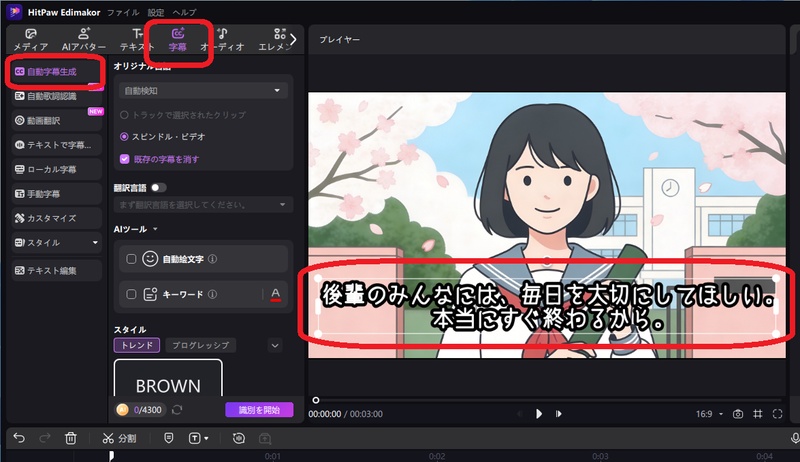
Task: Enable the 自動絵文字 checkbox
Action: (x=131, y=259)
